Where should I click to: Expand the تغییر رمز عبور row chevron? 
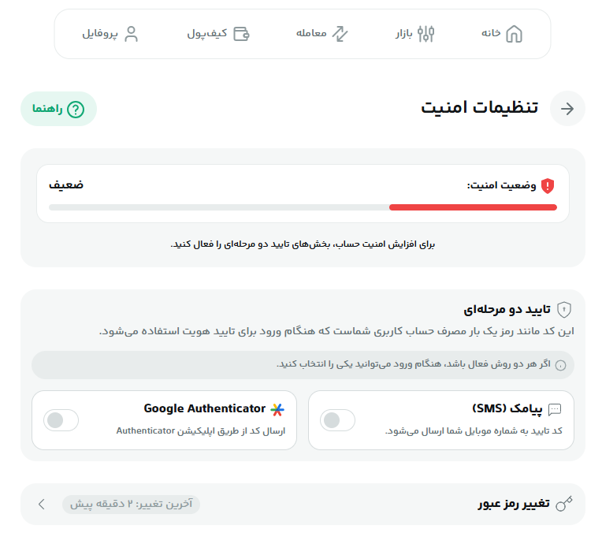(42, 504)
